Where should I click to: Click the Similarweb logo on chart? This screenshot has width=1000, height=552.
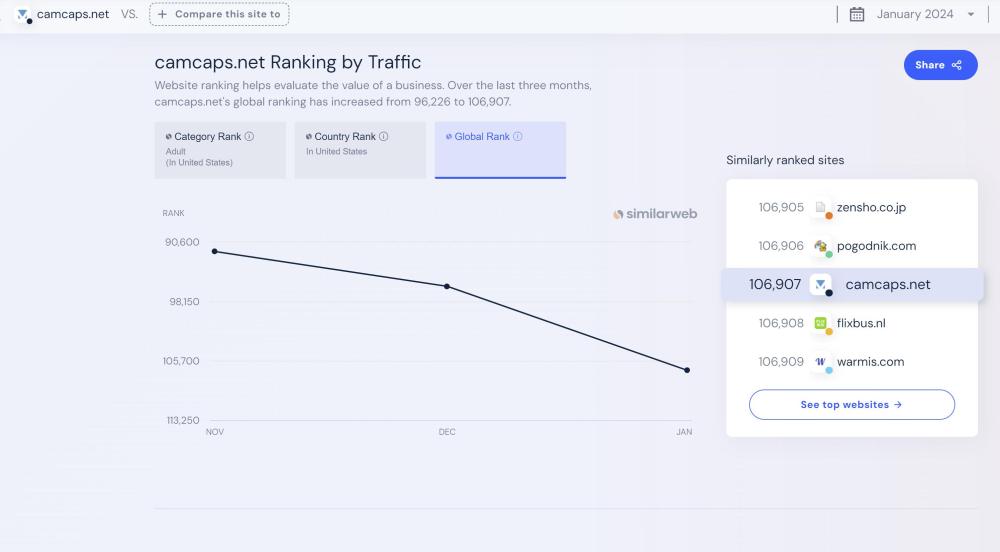point(655,214)
